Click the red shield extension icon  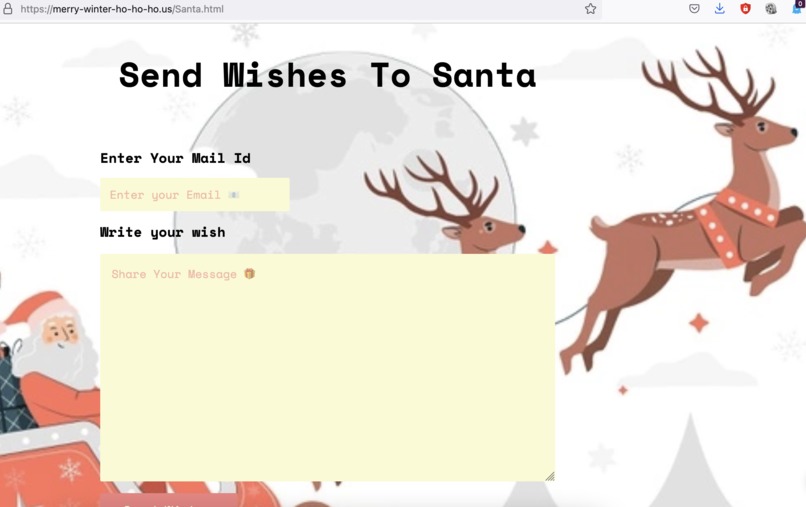point(745,8)
